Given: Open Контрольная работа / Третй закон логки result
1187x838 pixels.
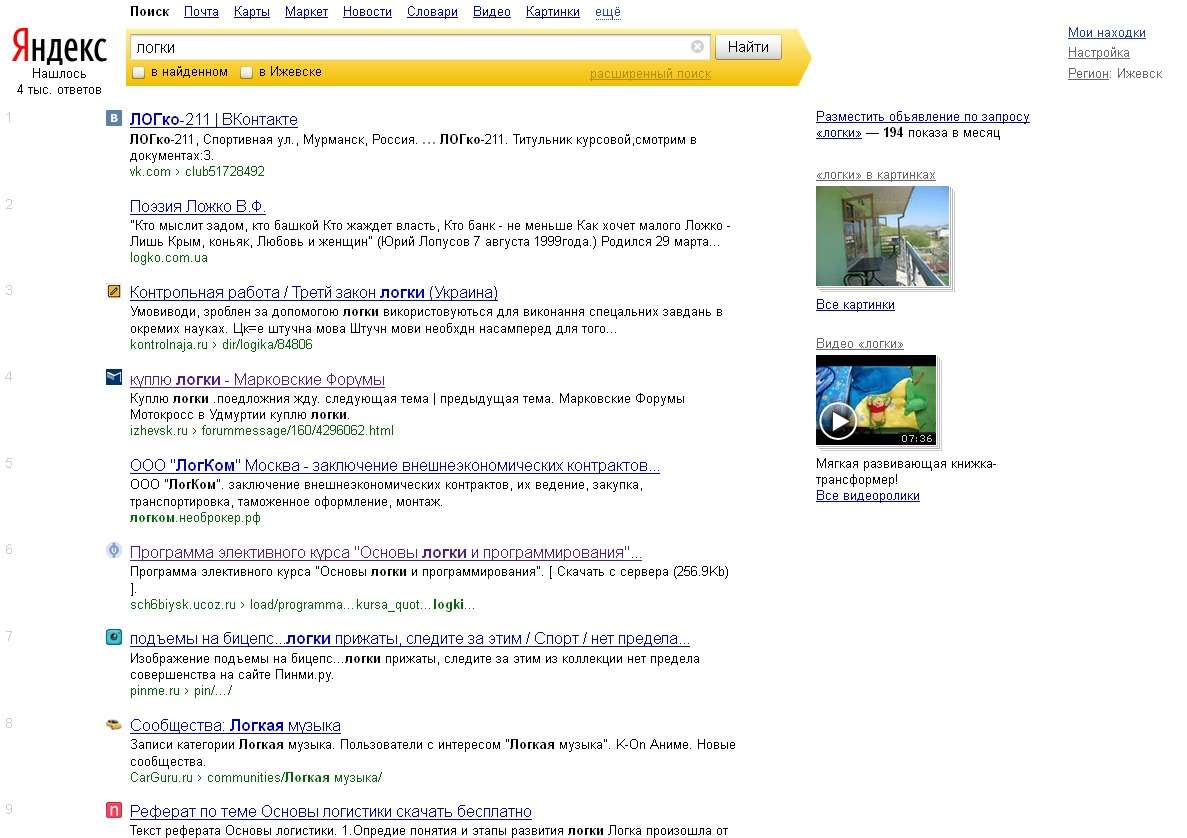Looking at the screenshot, I should [313, 293].
